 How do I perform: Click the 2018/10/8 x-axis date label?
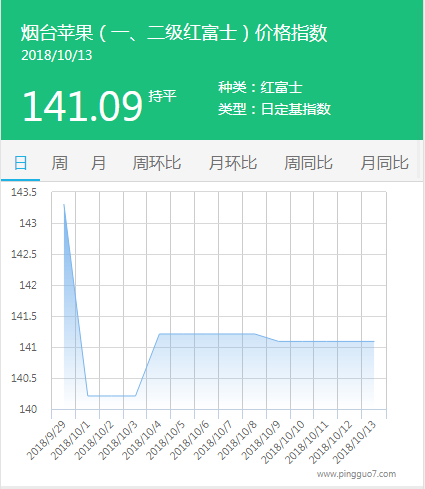(x=237, y=440)
